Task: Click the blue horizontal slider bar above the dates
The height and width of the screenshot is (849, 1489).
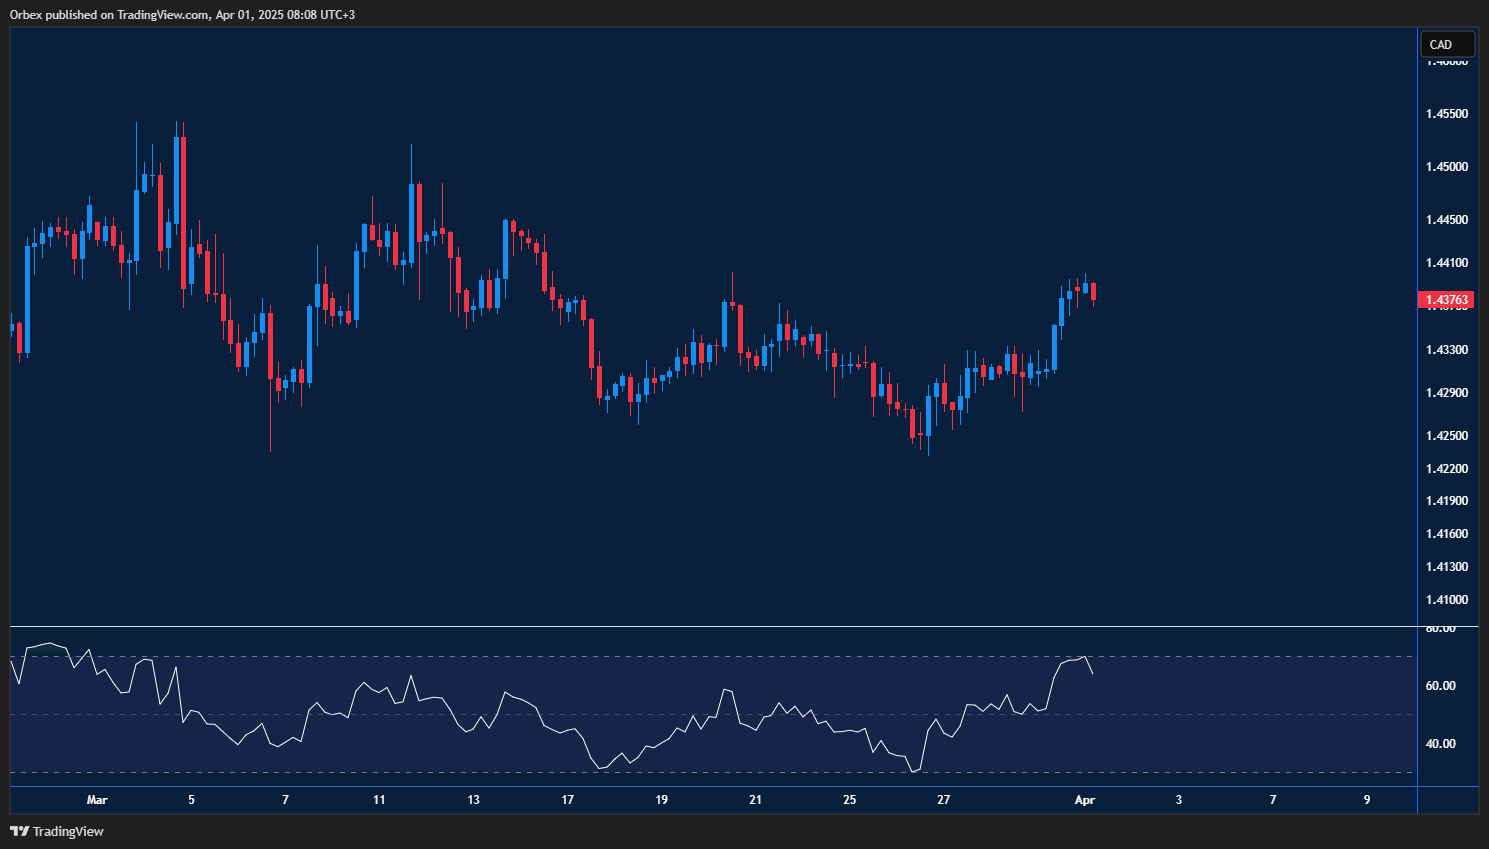Action: (x=700, y=788)
